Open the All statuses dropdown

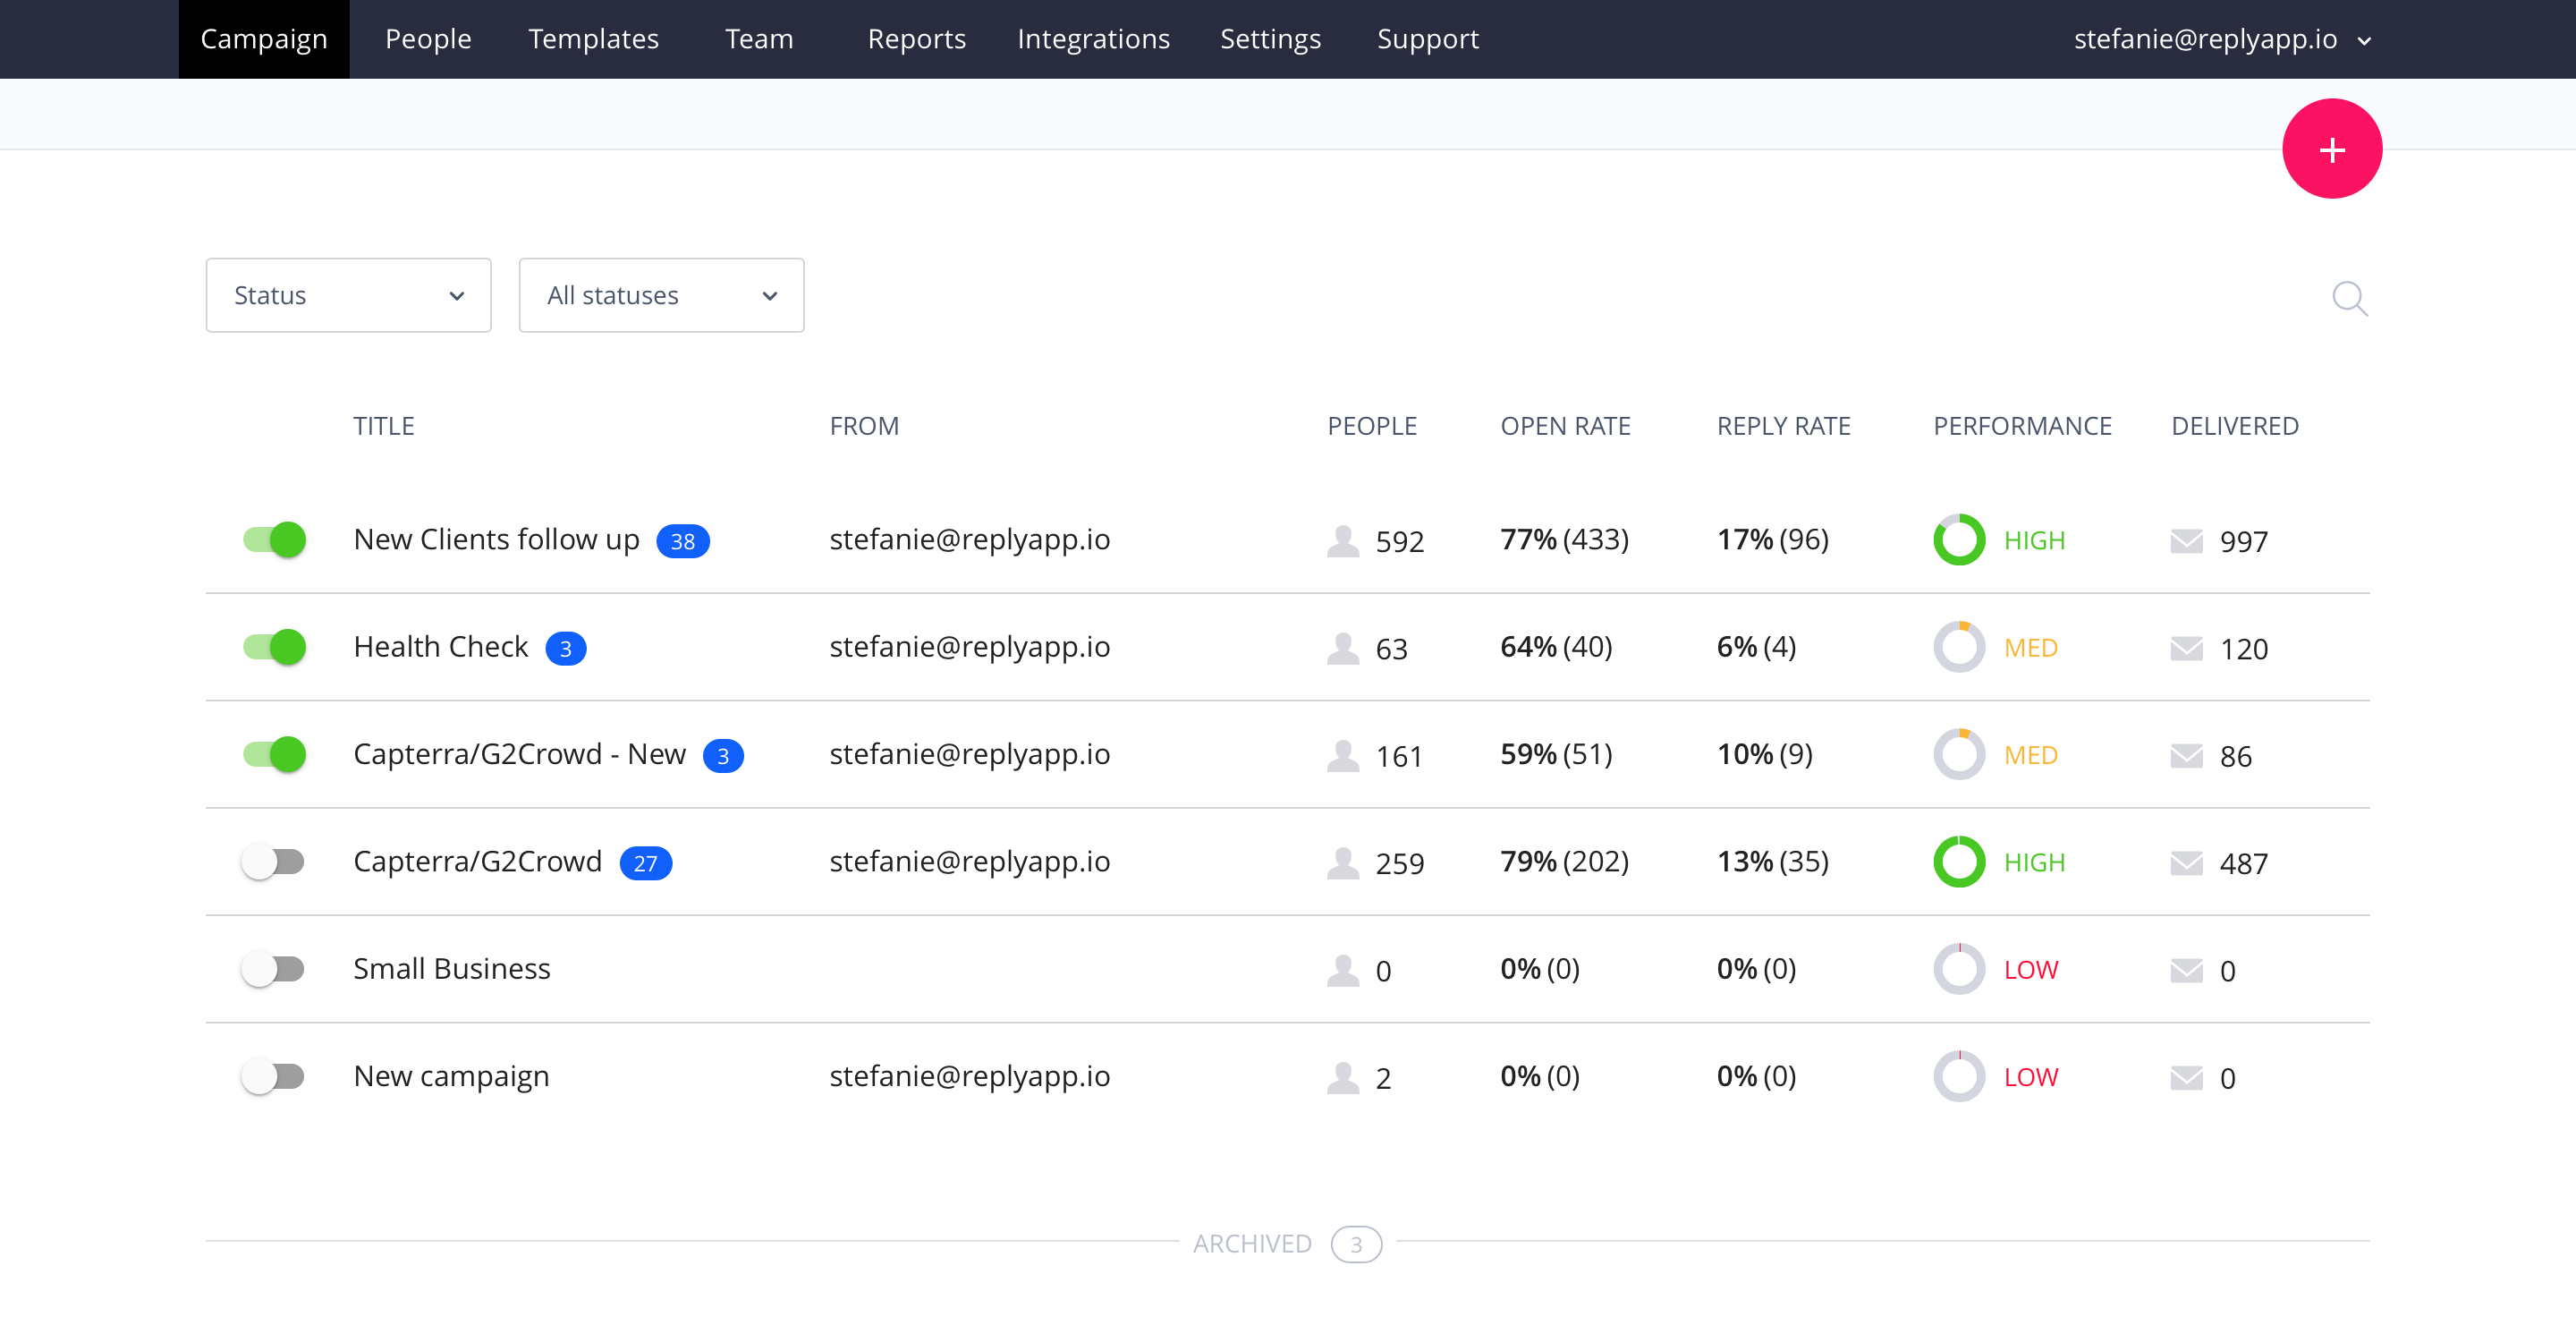(x=661, y=295)
